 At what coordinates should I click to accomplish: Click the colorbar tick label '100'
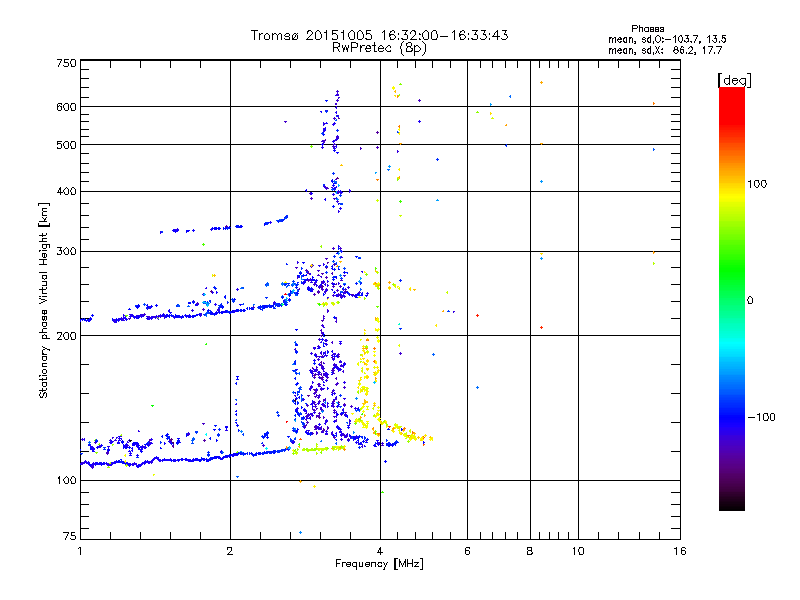point(757,184)
